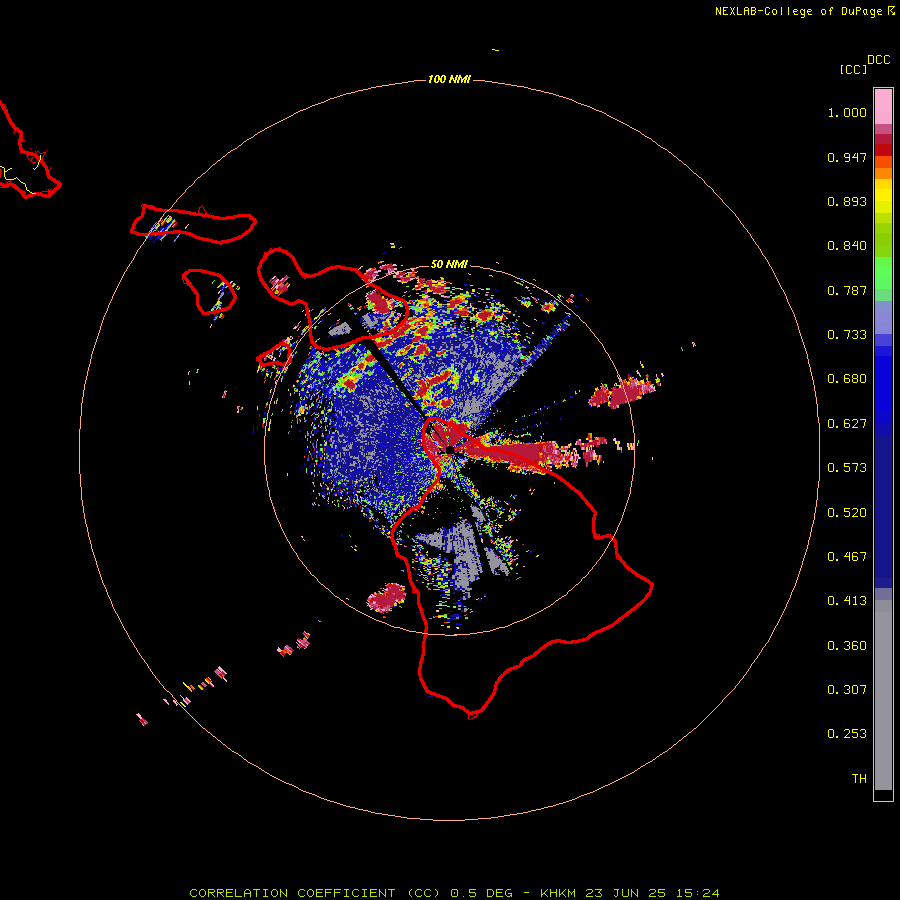Click the gray low-value color bar segment
This screenshot has height=900, width=900.
click(x=883, y=695)
